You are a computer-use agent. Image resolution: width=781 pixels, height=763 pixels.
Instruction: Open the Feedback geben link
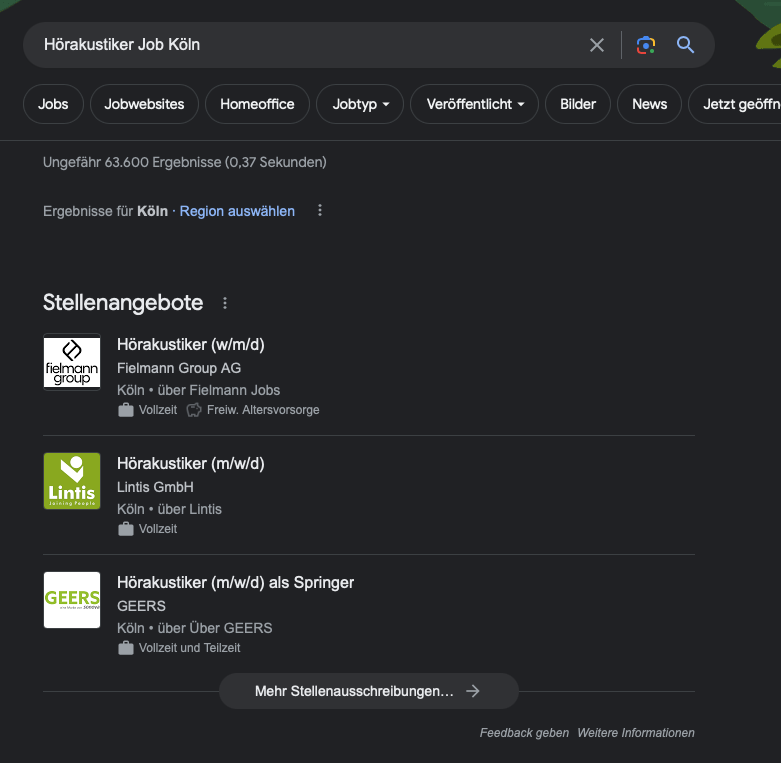pos(524,733)
